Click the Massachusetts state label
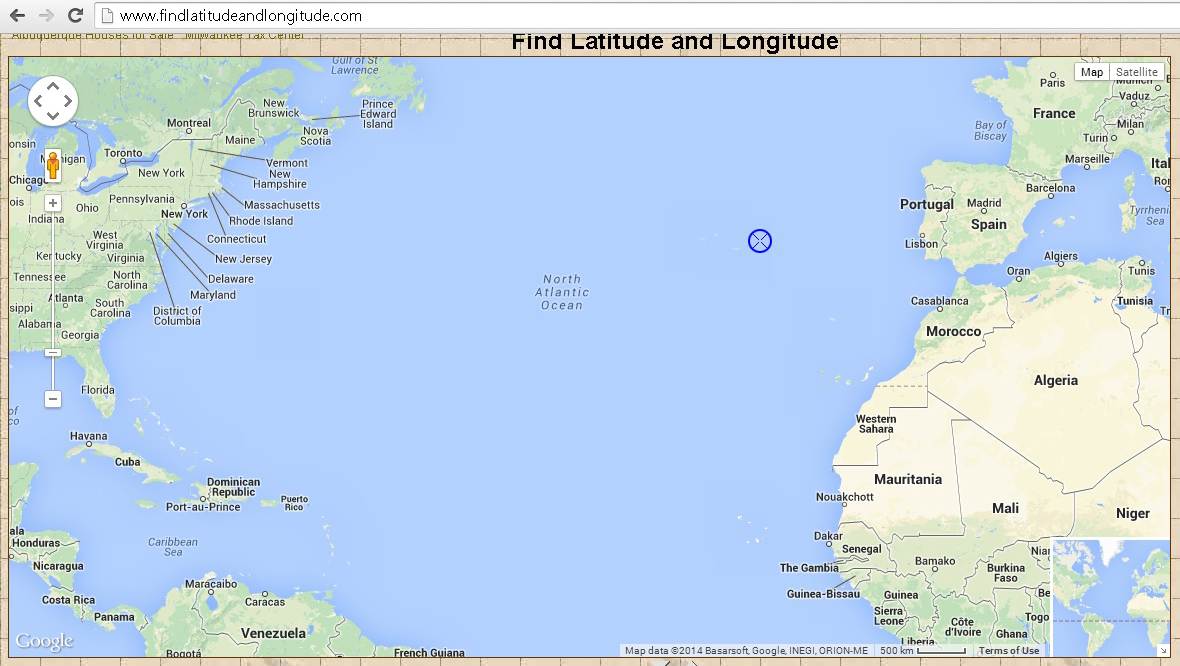The image size is (1180, 666). coord(281,205)
